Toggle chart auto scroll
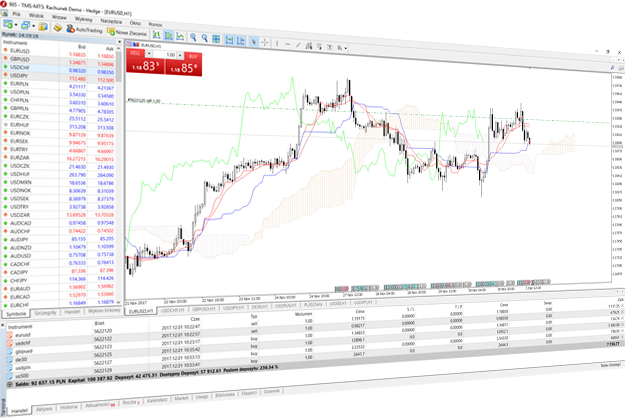Screen dimensions: 625x418 pyautogui.click(x=229, y=40)
